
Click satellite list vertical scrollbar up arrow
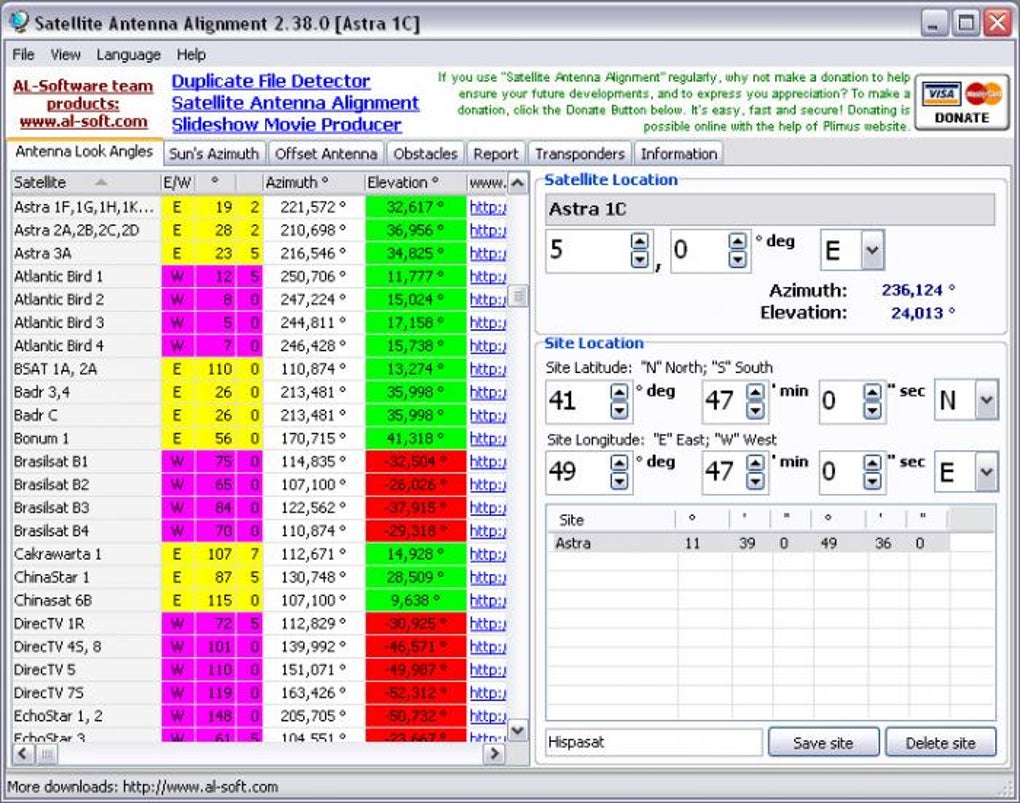coord(518,183)
